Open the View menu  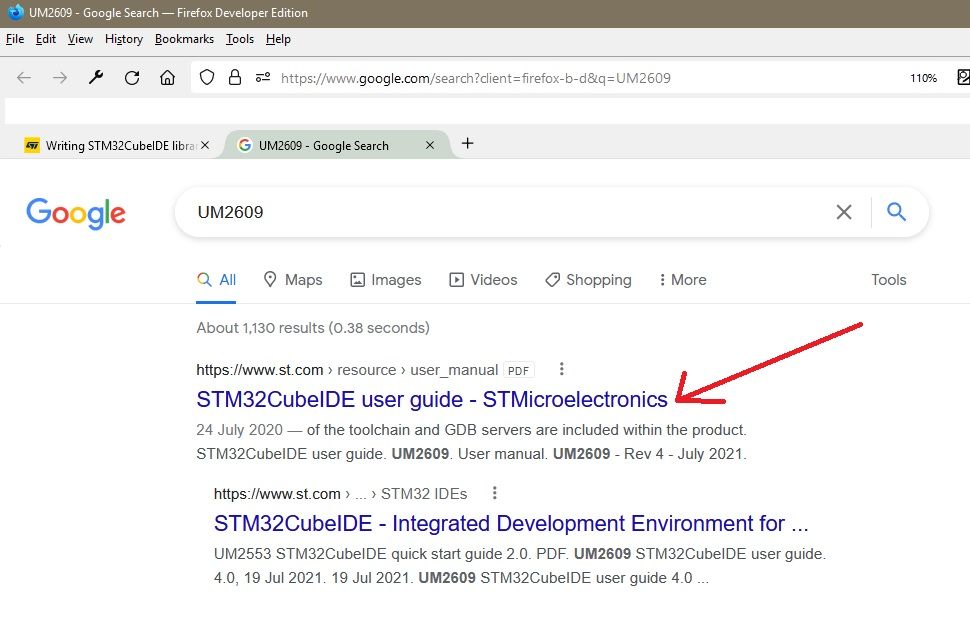pos(80,39)
